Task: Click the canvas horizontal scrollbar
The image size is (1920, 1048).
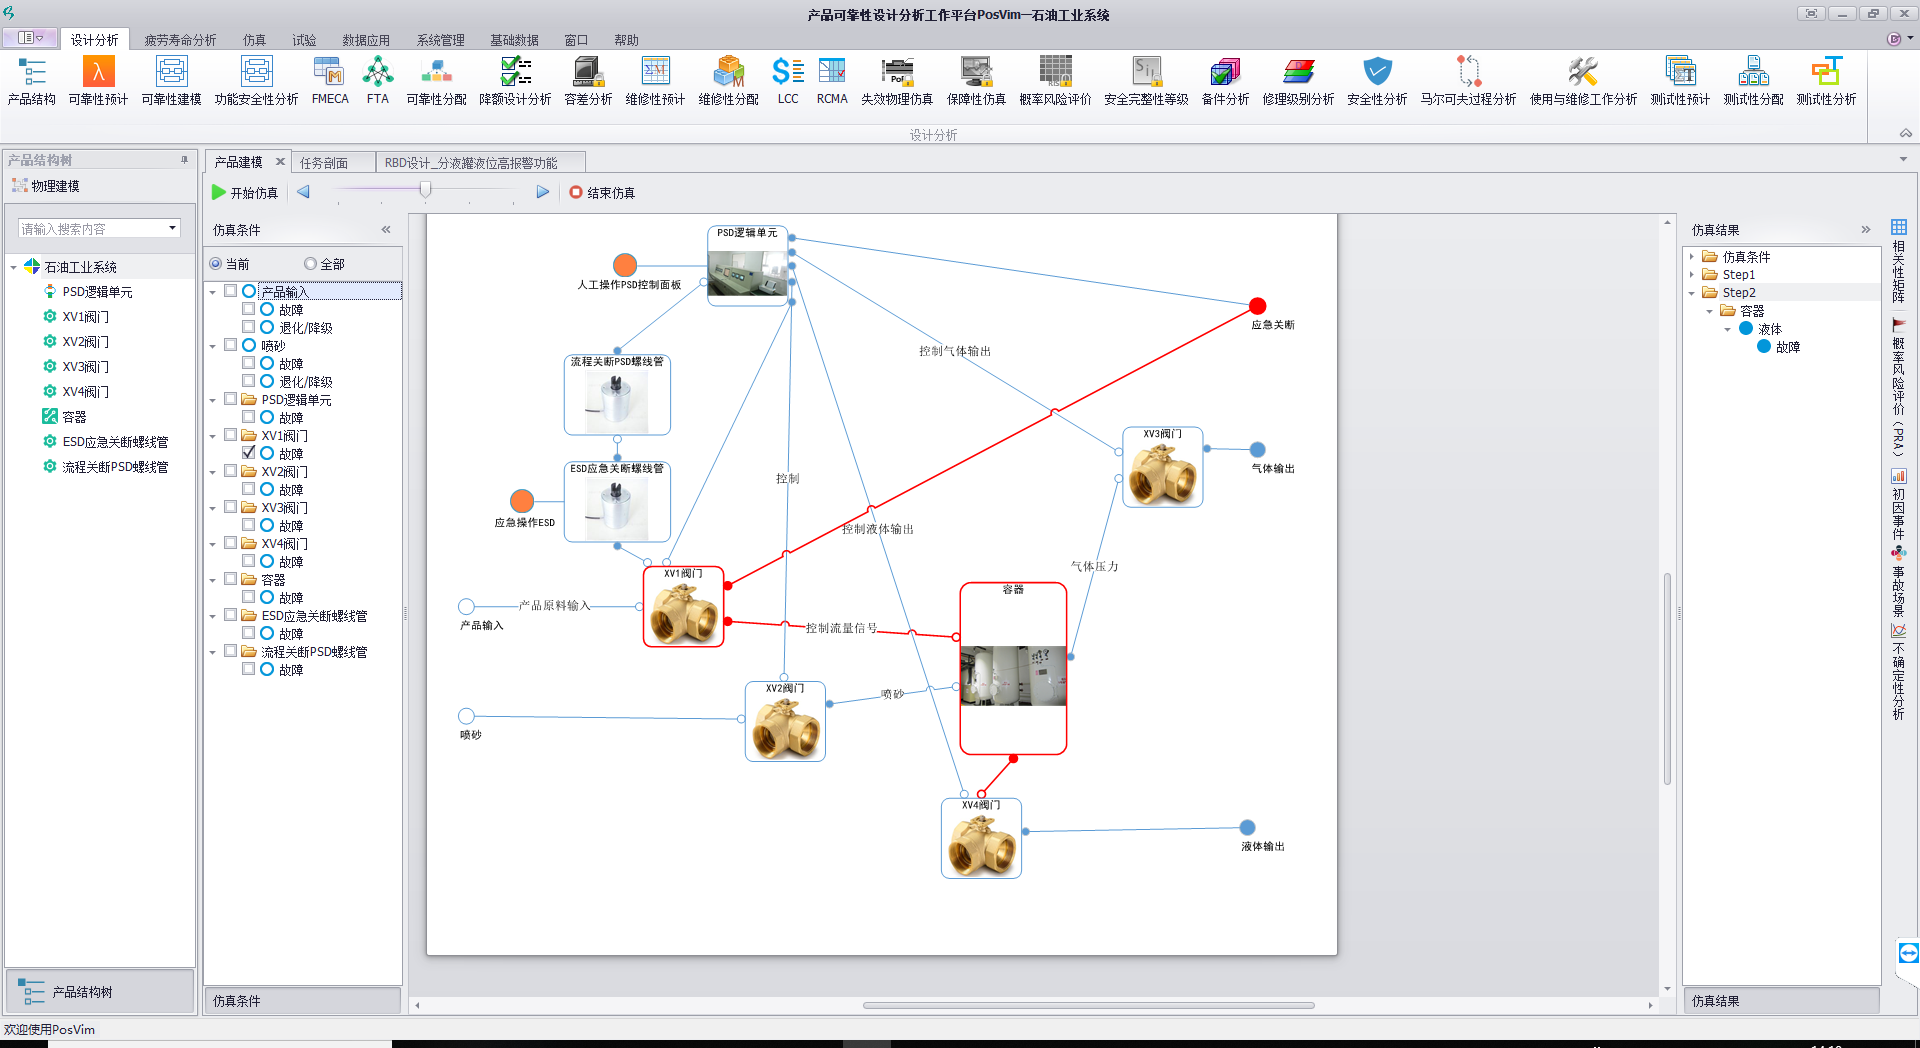Action: 1088,1005
